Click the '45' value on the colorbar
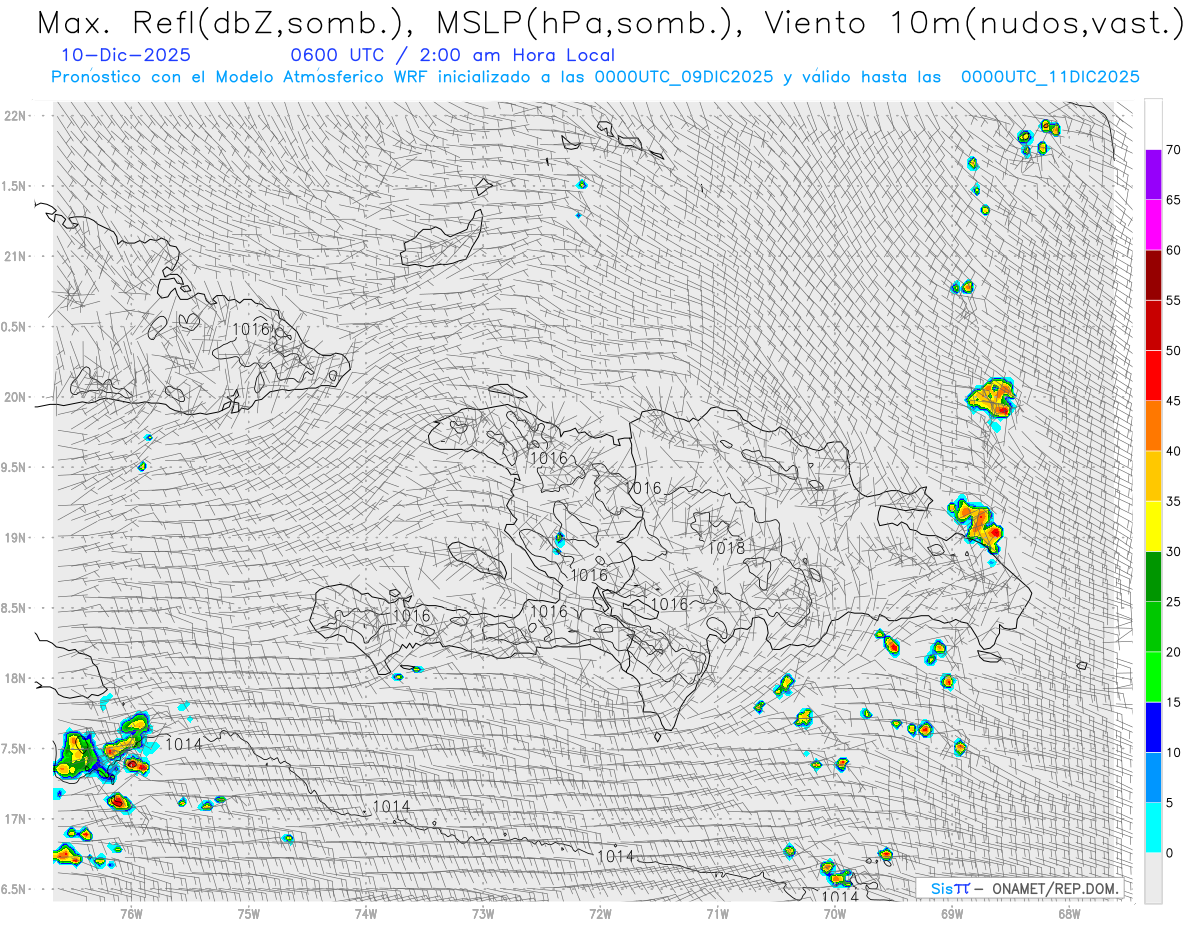1200x927 pixels. point(1173,401)
